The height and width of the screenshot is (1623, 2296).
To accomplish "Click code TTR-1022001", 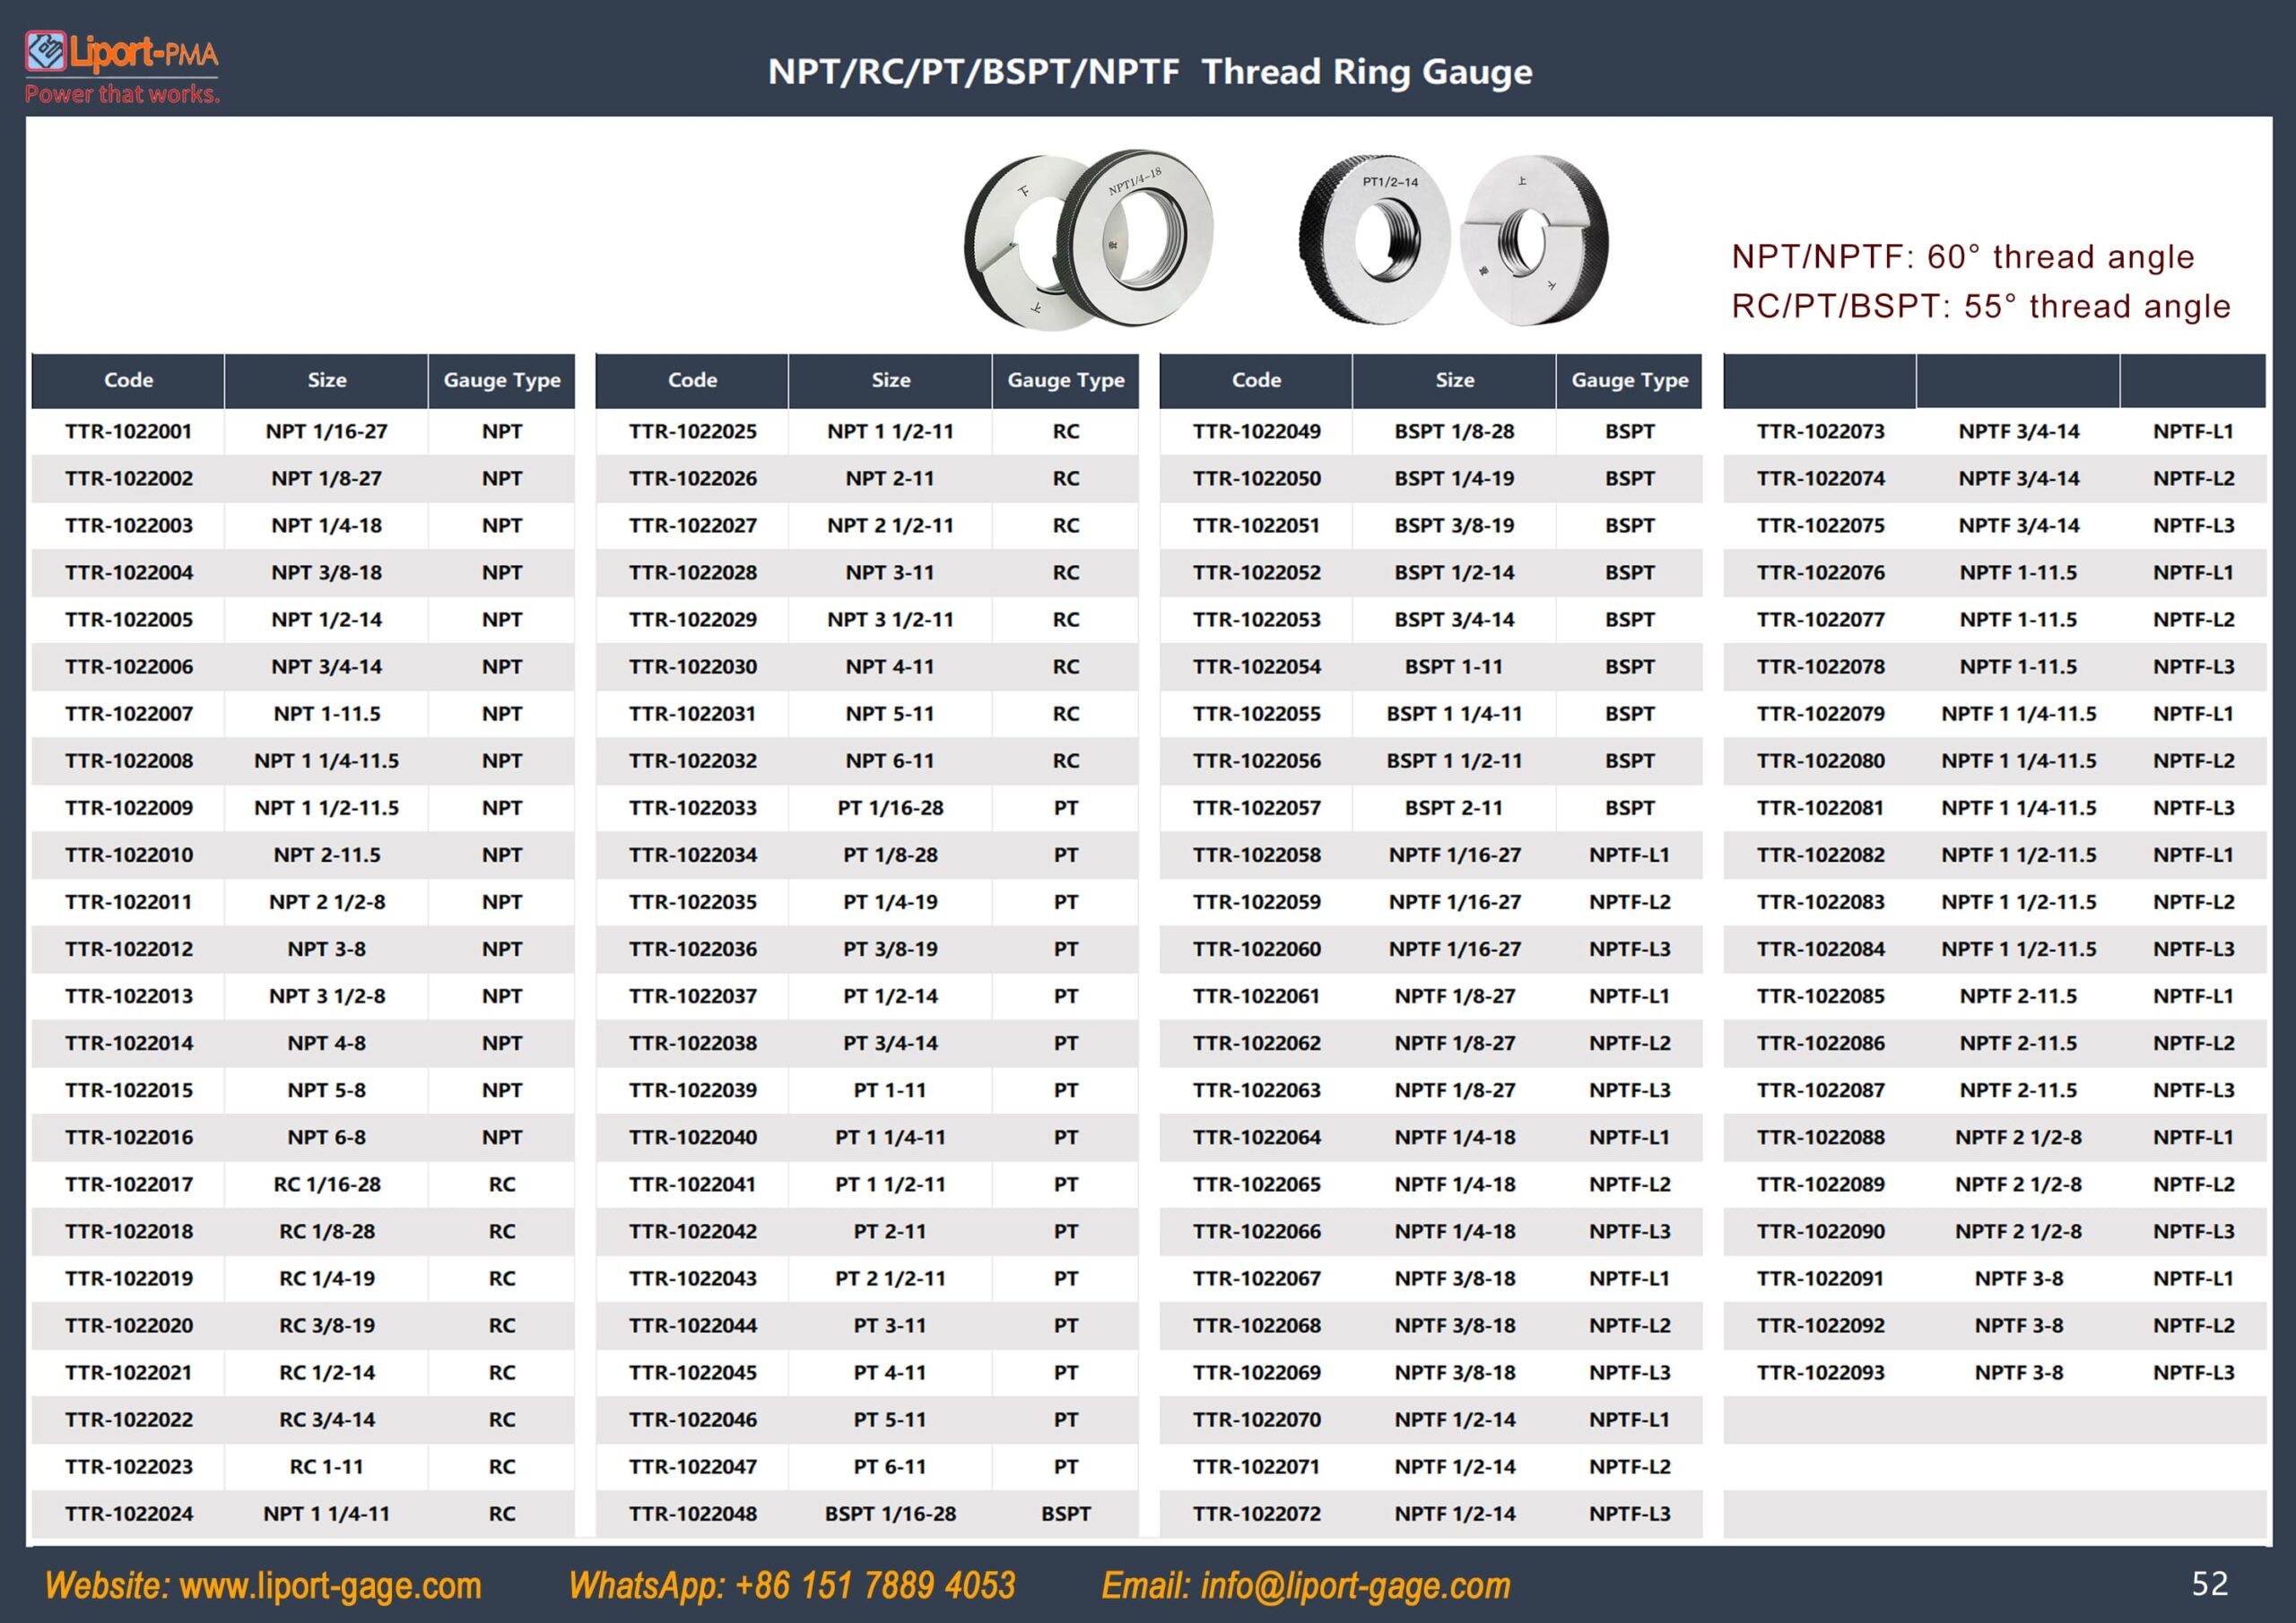I will coord(129,431).
